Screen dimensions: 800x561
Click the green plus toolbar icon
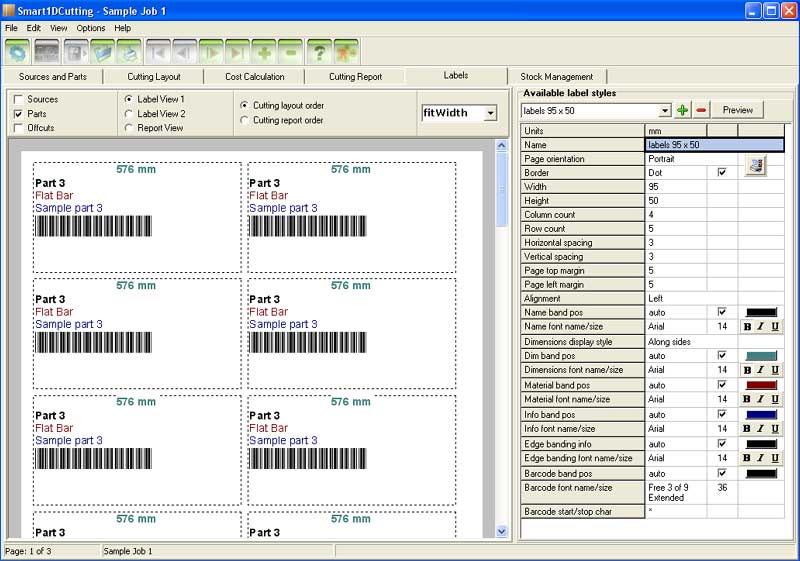[x=264, y=52]
